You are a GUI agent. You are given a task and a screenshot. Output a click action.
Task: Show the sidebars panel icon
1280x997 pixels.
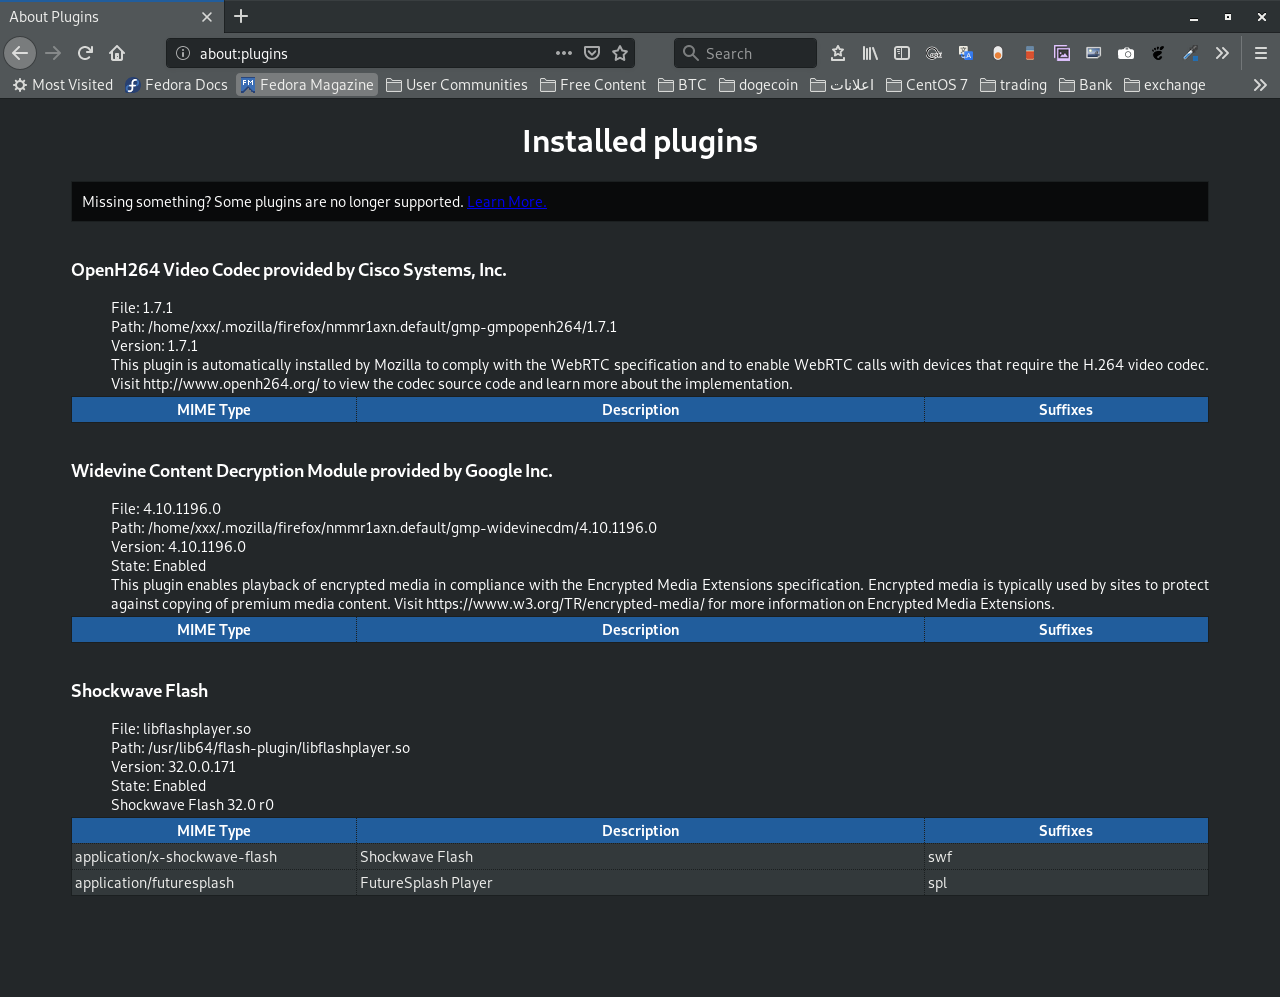coord(901,53)
